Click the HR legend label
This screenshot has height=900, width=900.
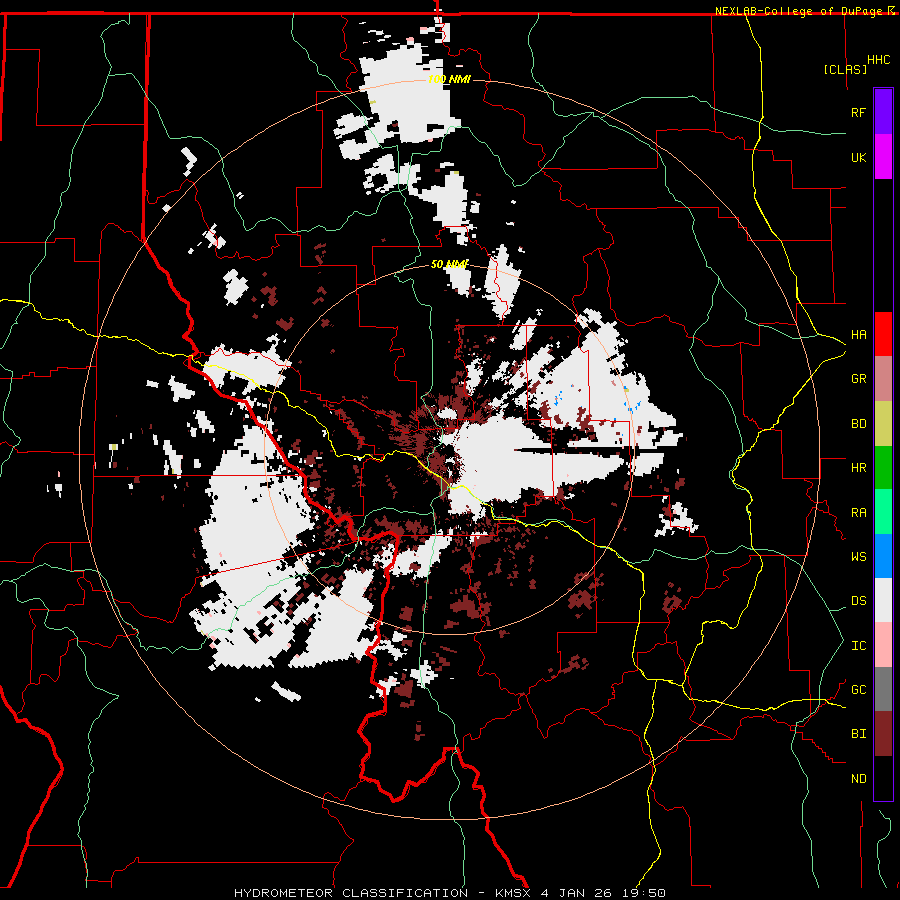point(858,468)
